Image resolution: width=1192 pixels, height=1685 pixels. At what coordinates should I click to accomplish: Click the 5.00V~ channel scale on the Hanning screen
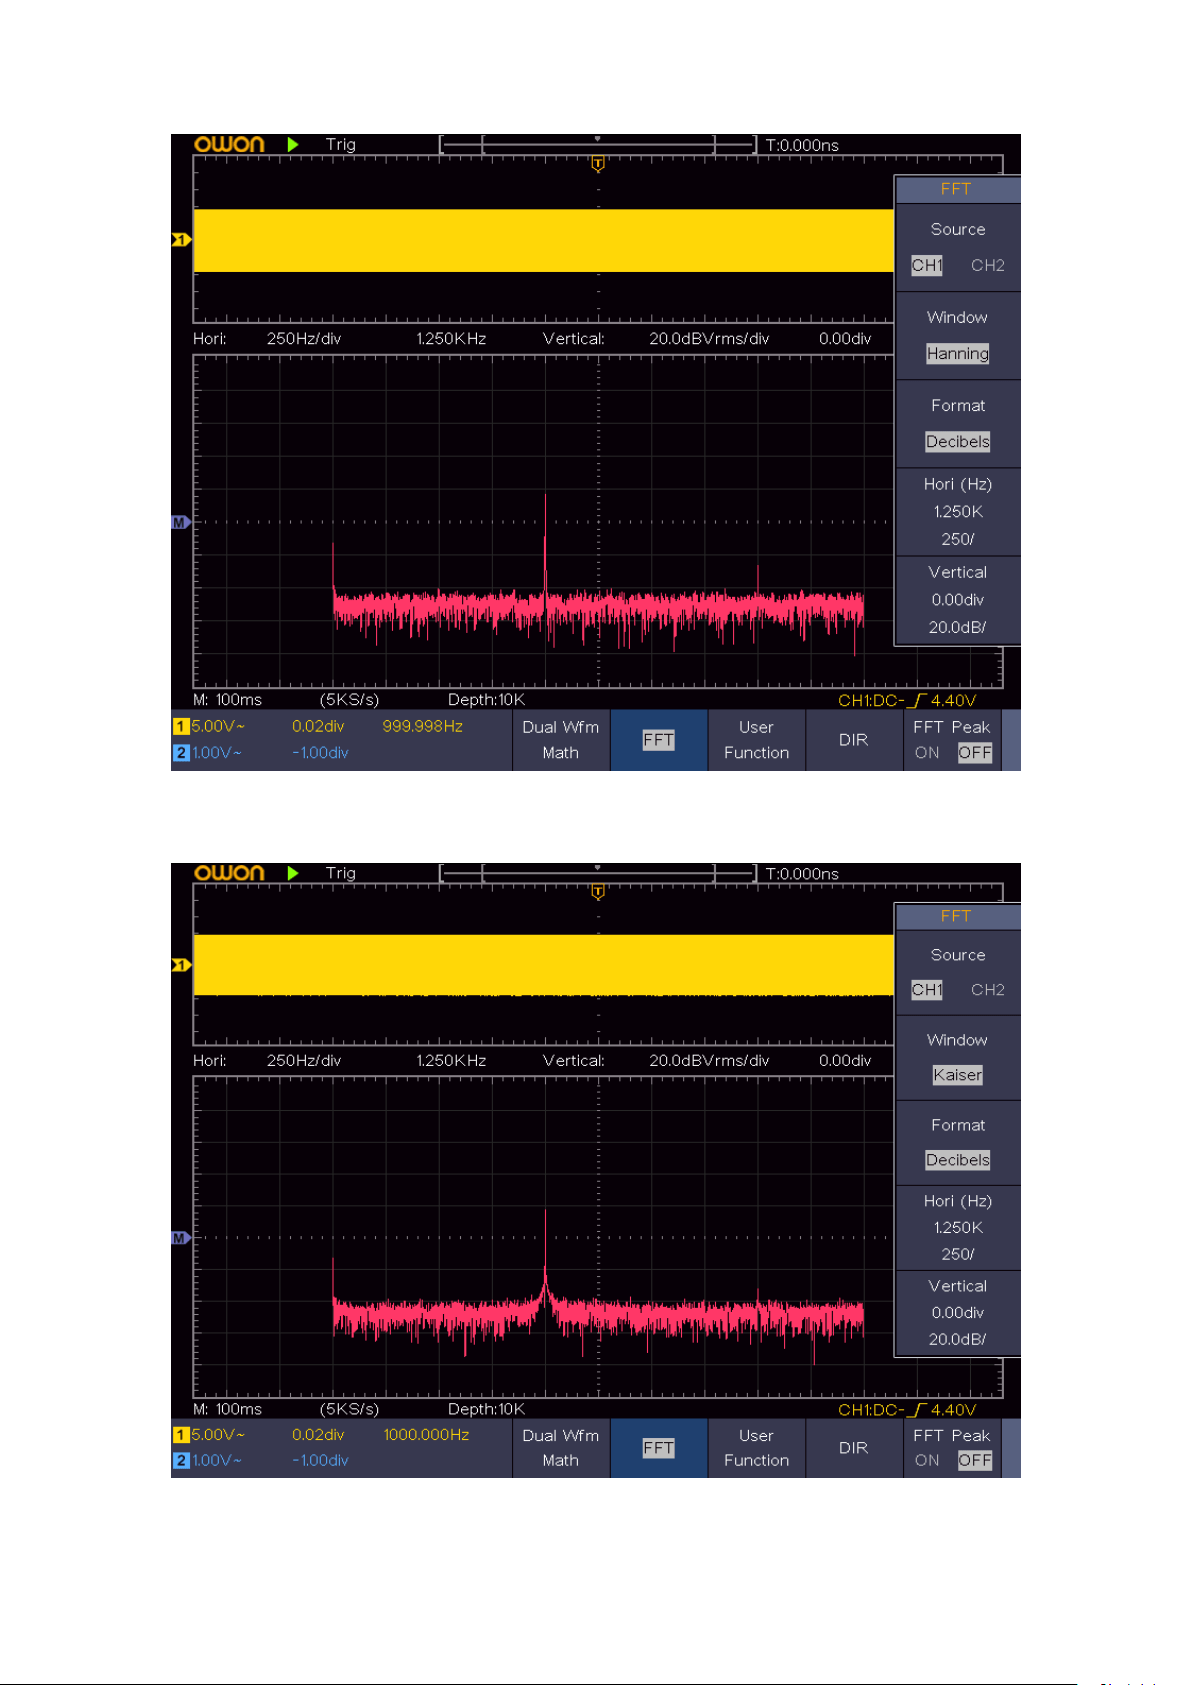(x=218, y=727)
